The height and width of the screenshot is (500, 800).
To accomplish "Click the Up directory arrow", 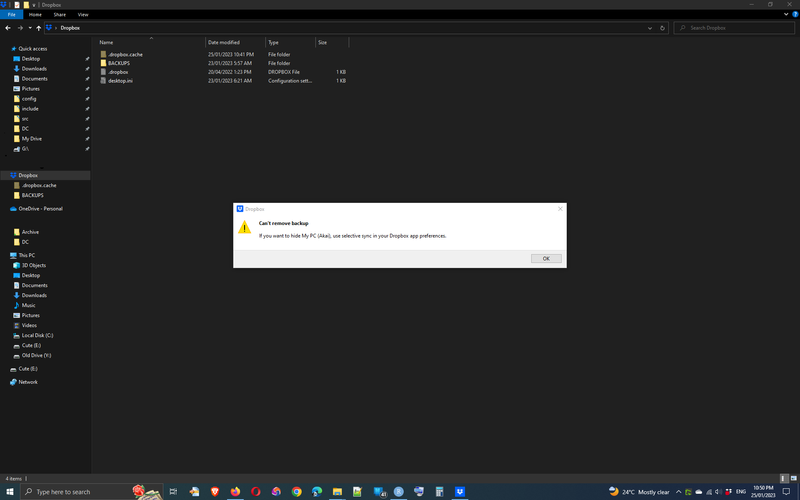I will [38, 28].
